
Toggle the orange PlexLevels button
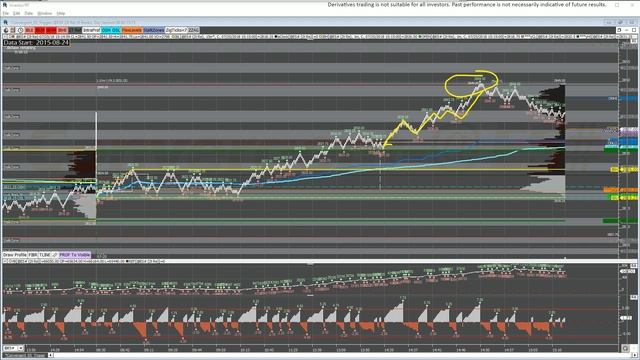[x=131, y=30]
